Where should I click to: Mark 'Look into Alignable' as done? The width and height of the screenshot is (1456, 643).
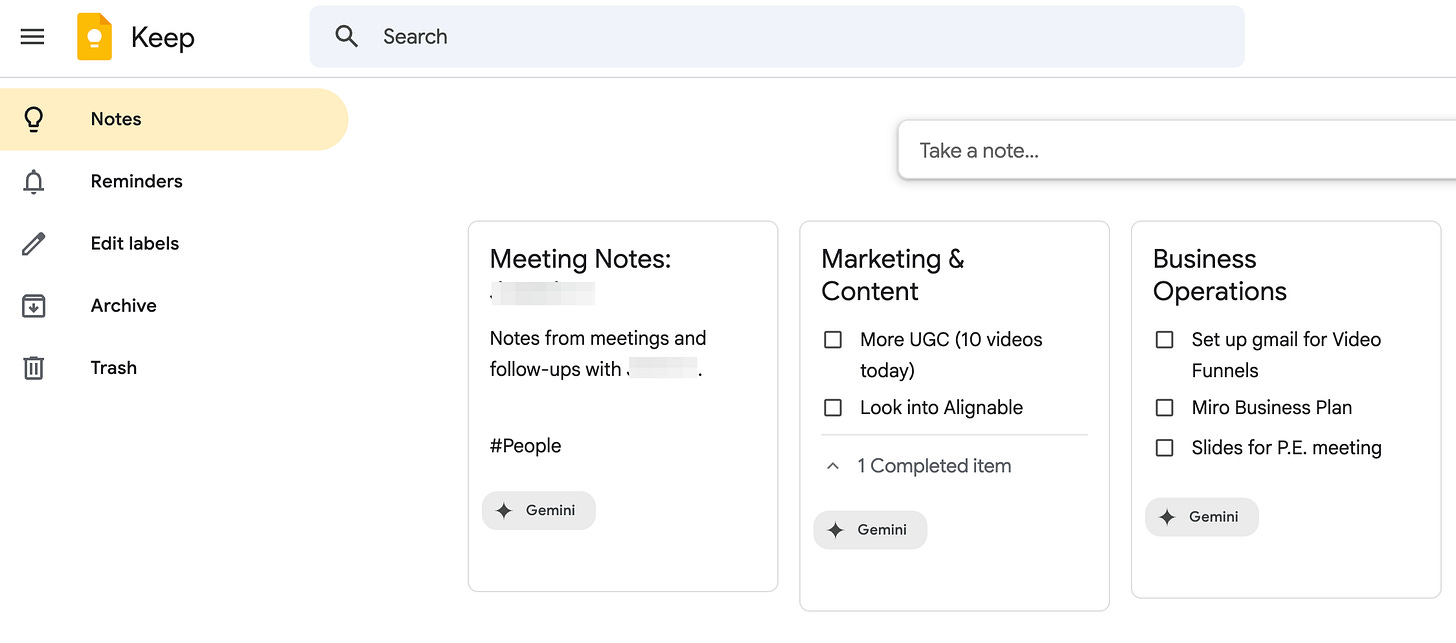coord(832,407)
